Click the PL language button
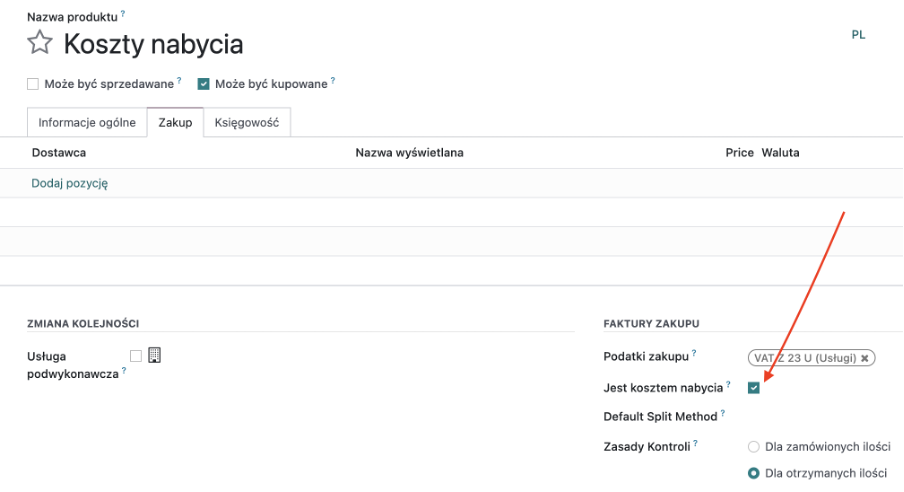 point(858,35)
